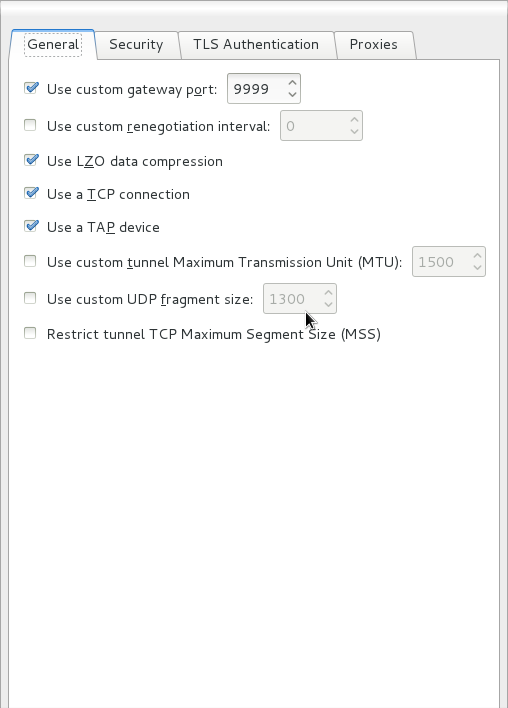Click the gateway port number field

tap(257, 89)
